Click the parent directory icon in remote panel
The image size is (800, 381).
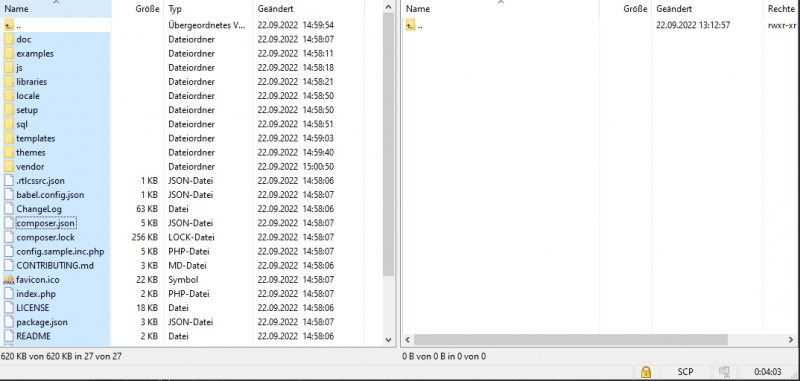411,25
